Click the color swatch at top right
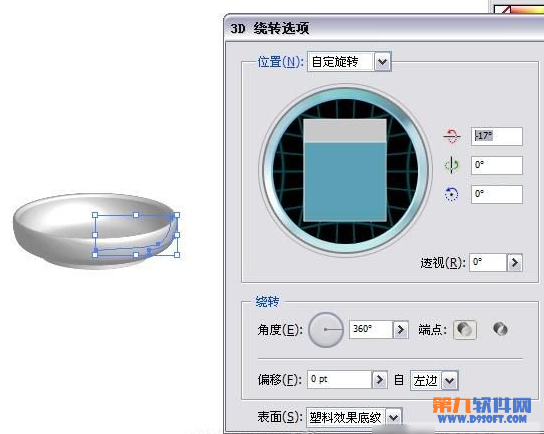Screen dimensions: 544x434 click(x=519, y=8)
